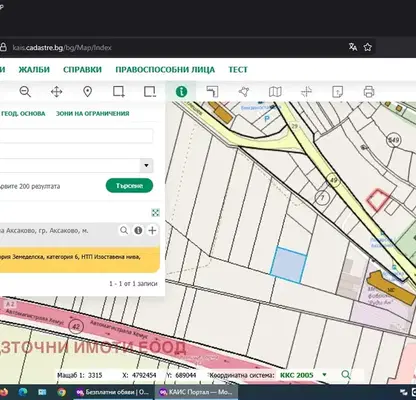416x400 pixels.
Task: Switch to the КАИС Портал taskbar window
Action: pyautogui.click(x=197, y=392)
